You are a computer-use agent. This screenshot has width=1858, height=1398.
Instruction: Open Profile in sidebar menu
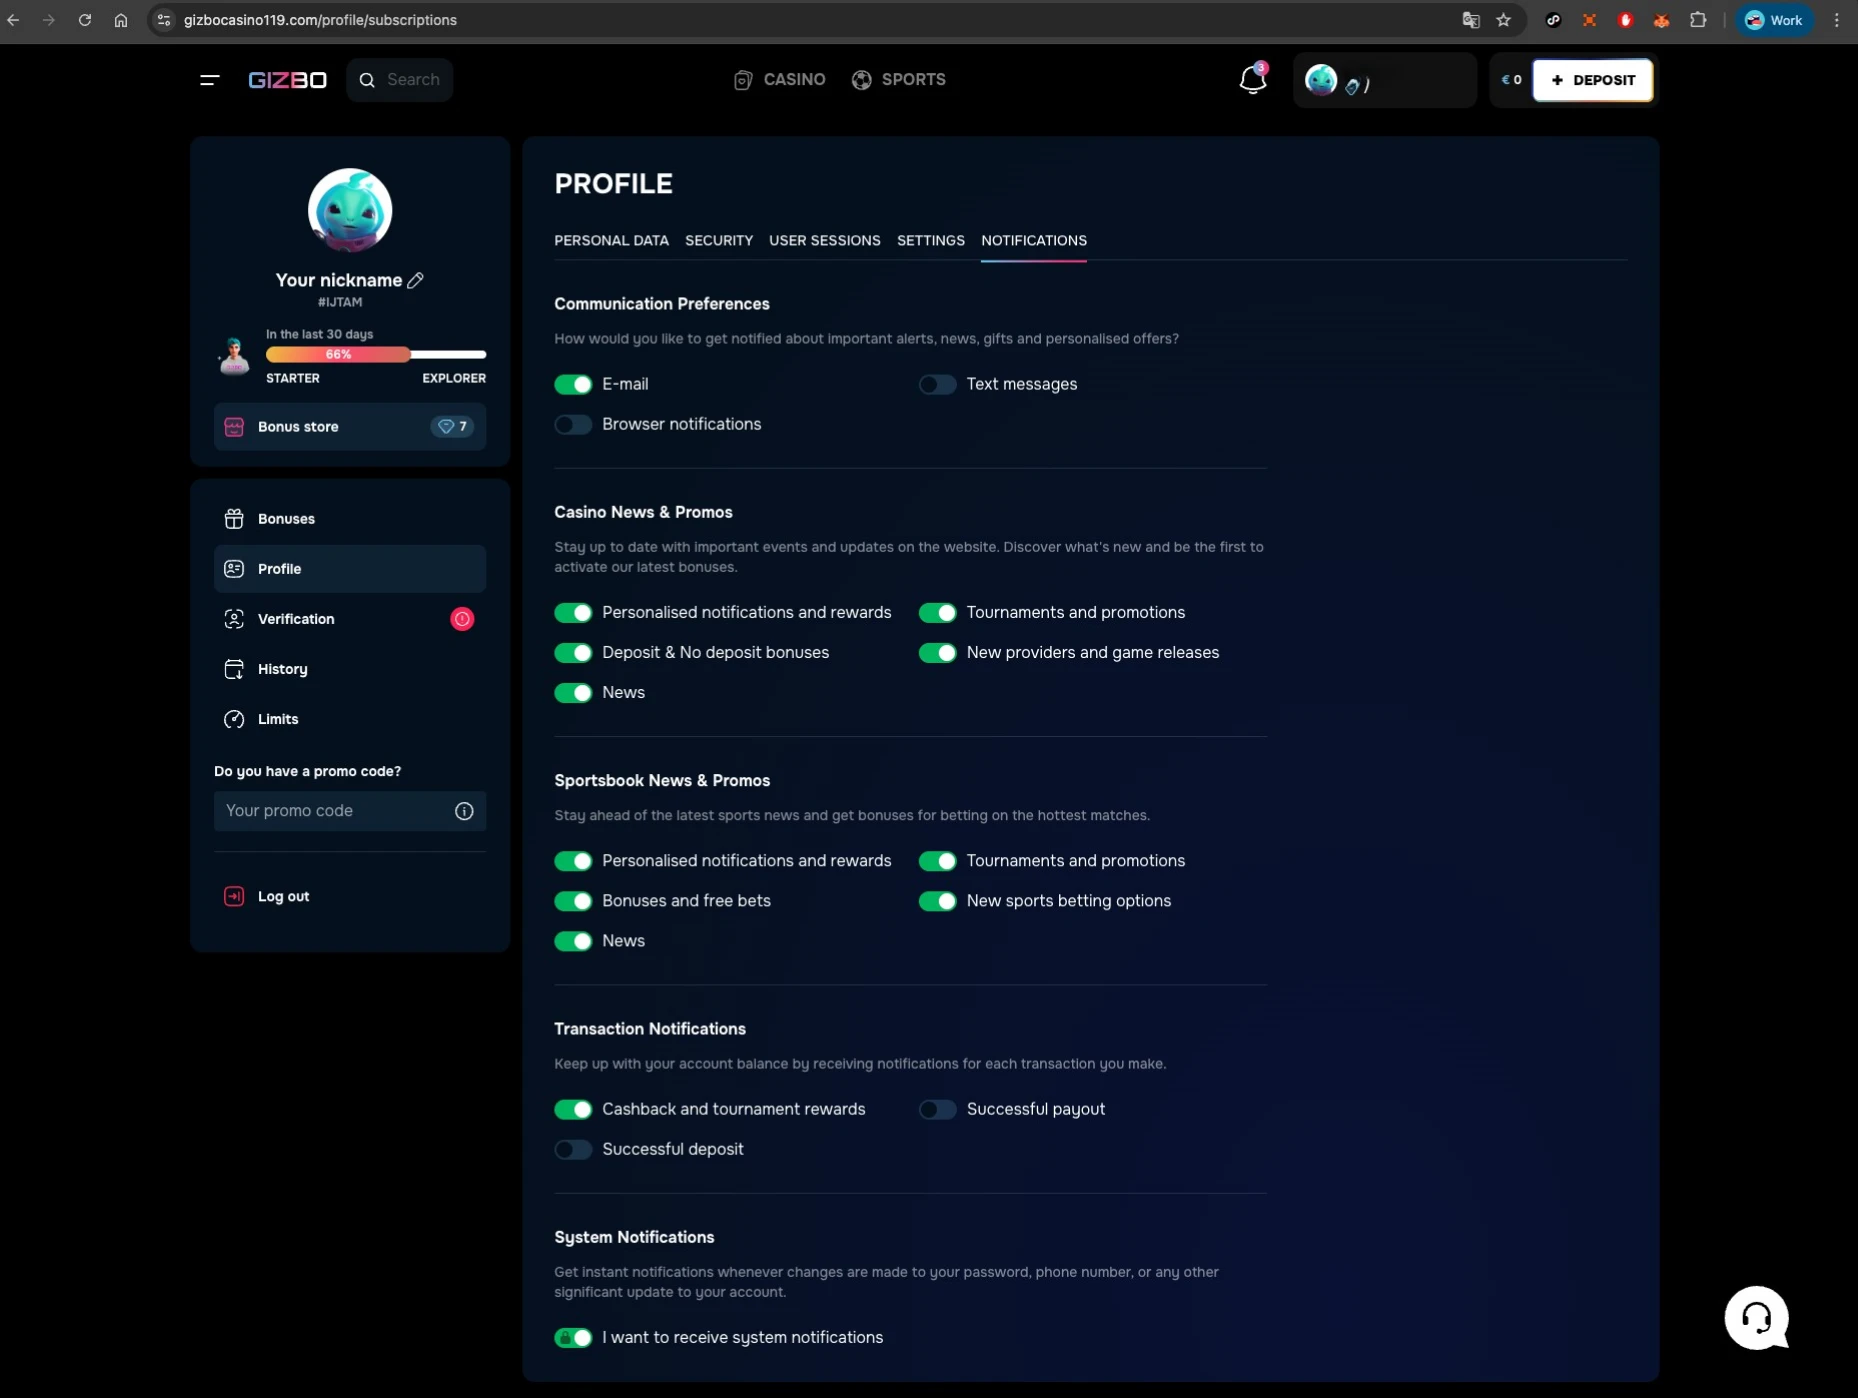click(350, 569)
